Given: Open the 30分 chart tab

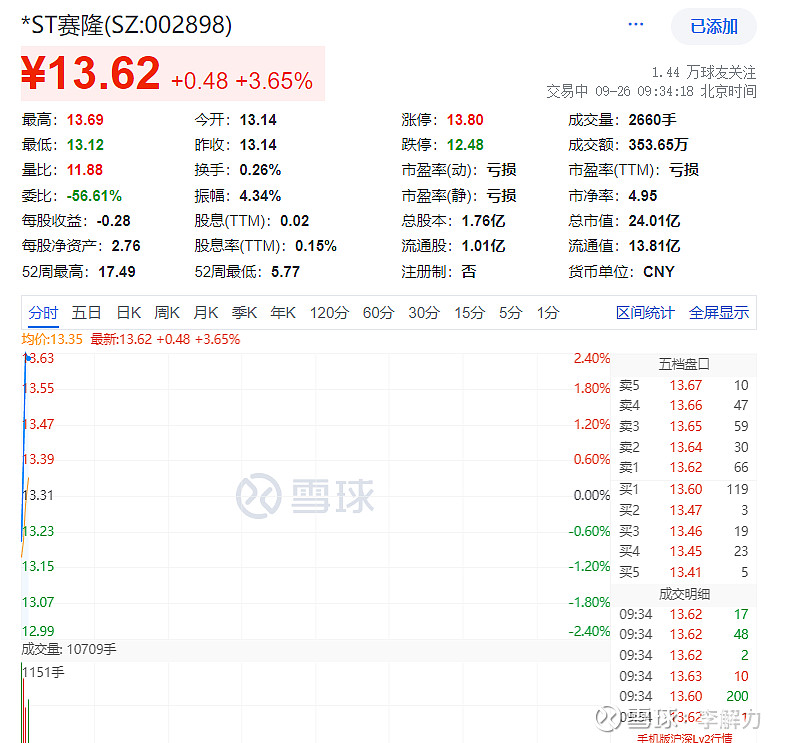Looking at the screenshot, I should tap(424, 313).
